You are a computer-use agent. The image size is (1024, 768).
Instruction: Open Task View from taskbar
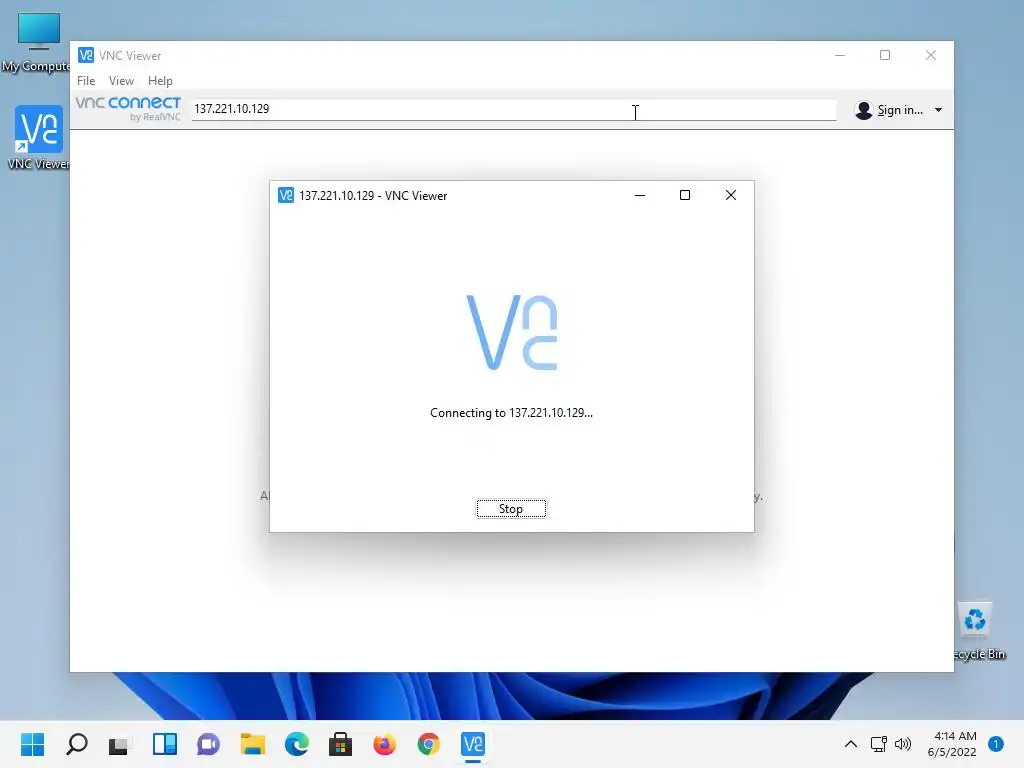[x=120, y=744]
